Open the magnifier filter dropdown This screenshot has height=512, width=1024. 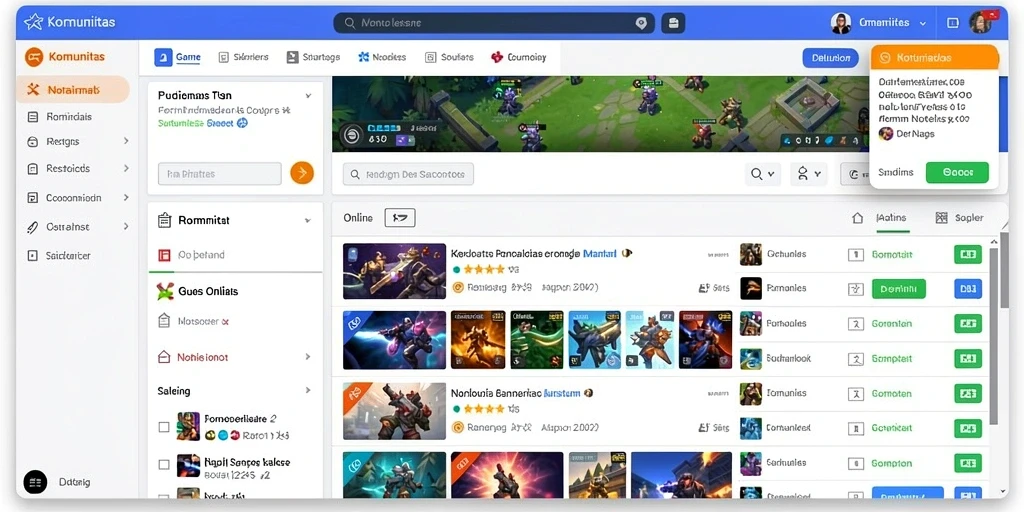[762, 174]
